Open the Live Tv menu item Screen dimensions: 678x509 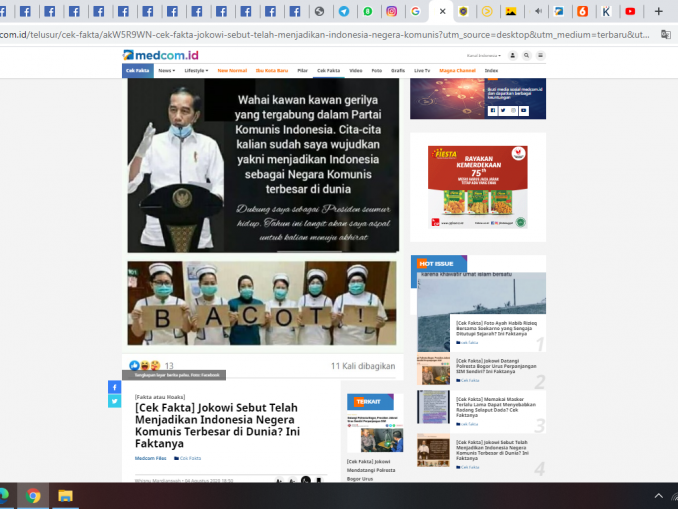[422, 70]
